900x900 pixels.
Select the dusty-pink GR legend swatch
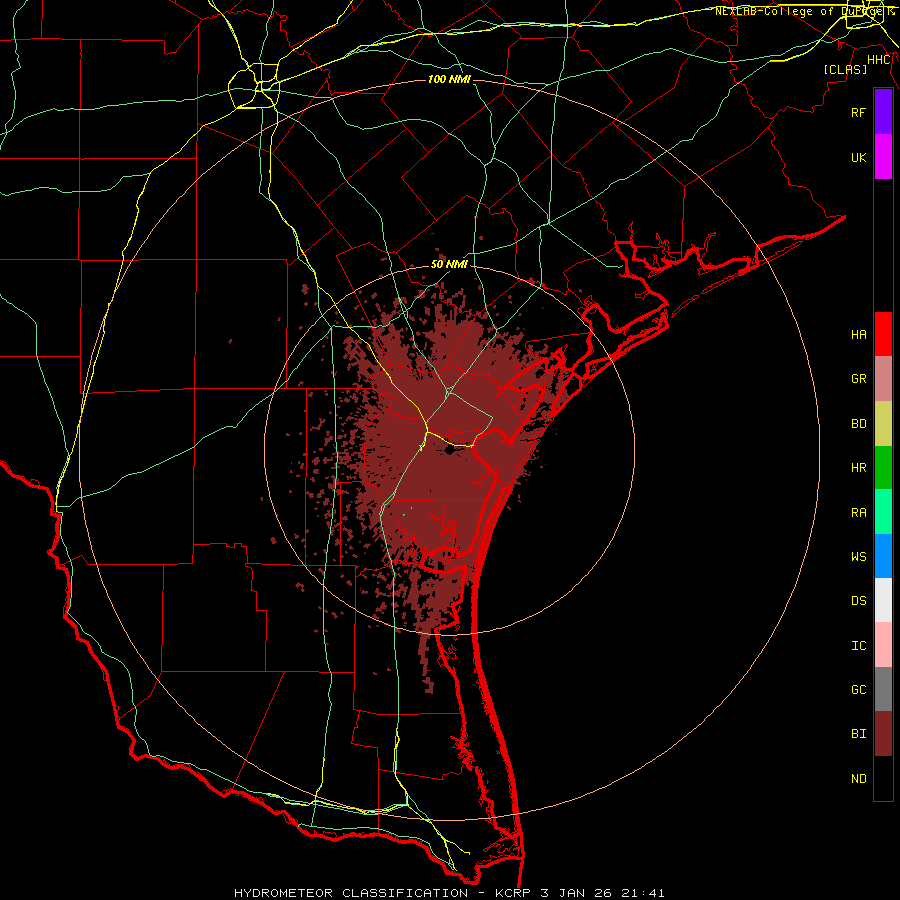click(x=883, y=378)
